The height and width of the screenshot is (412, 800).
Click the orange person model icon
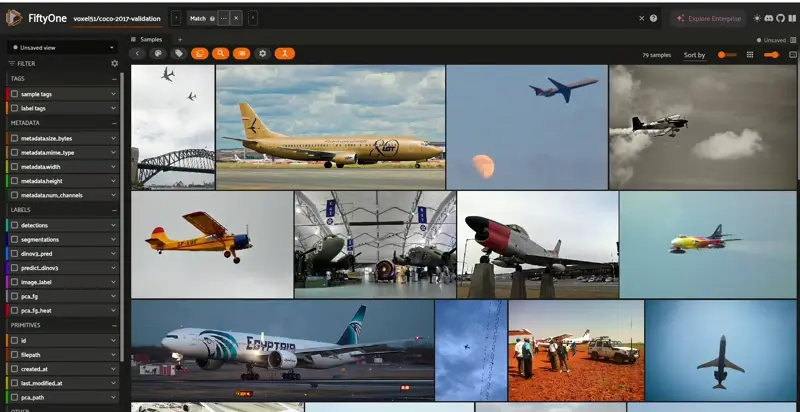click(285, 54)
